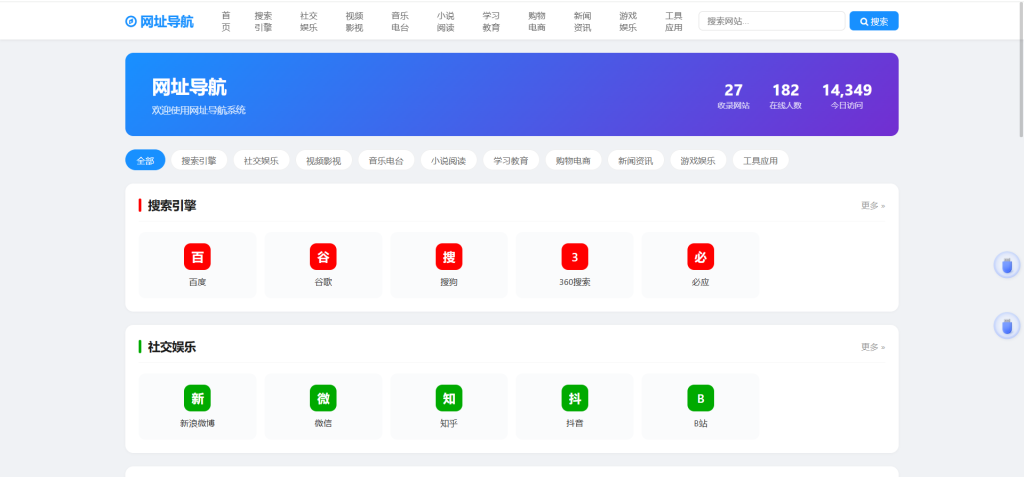The image size is (1024, 477).
Task: Open 小说阅读 in top navigation bar
Action: pos(445,22)
